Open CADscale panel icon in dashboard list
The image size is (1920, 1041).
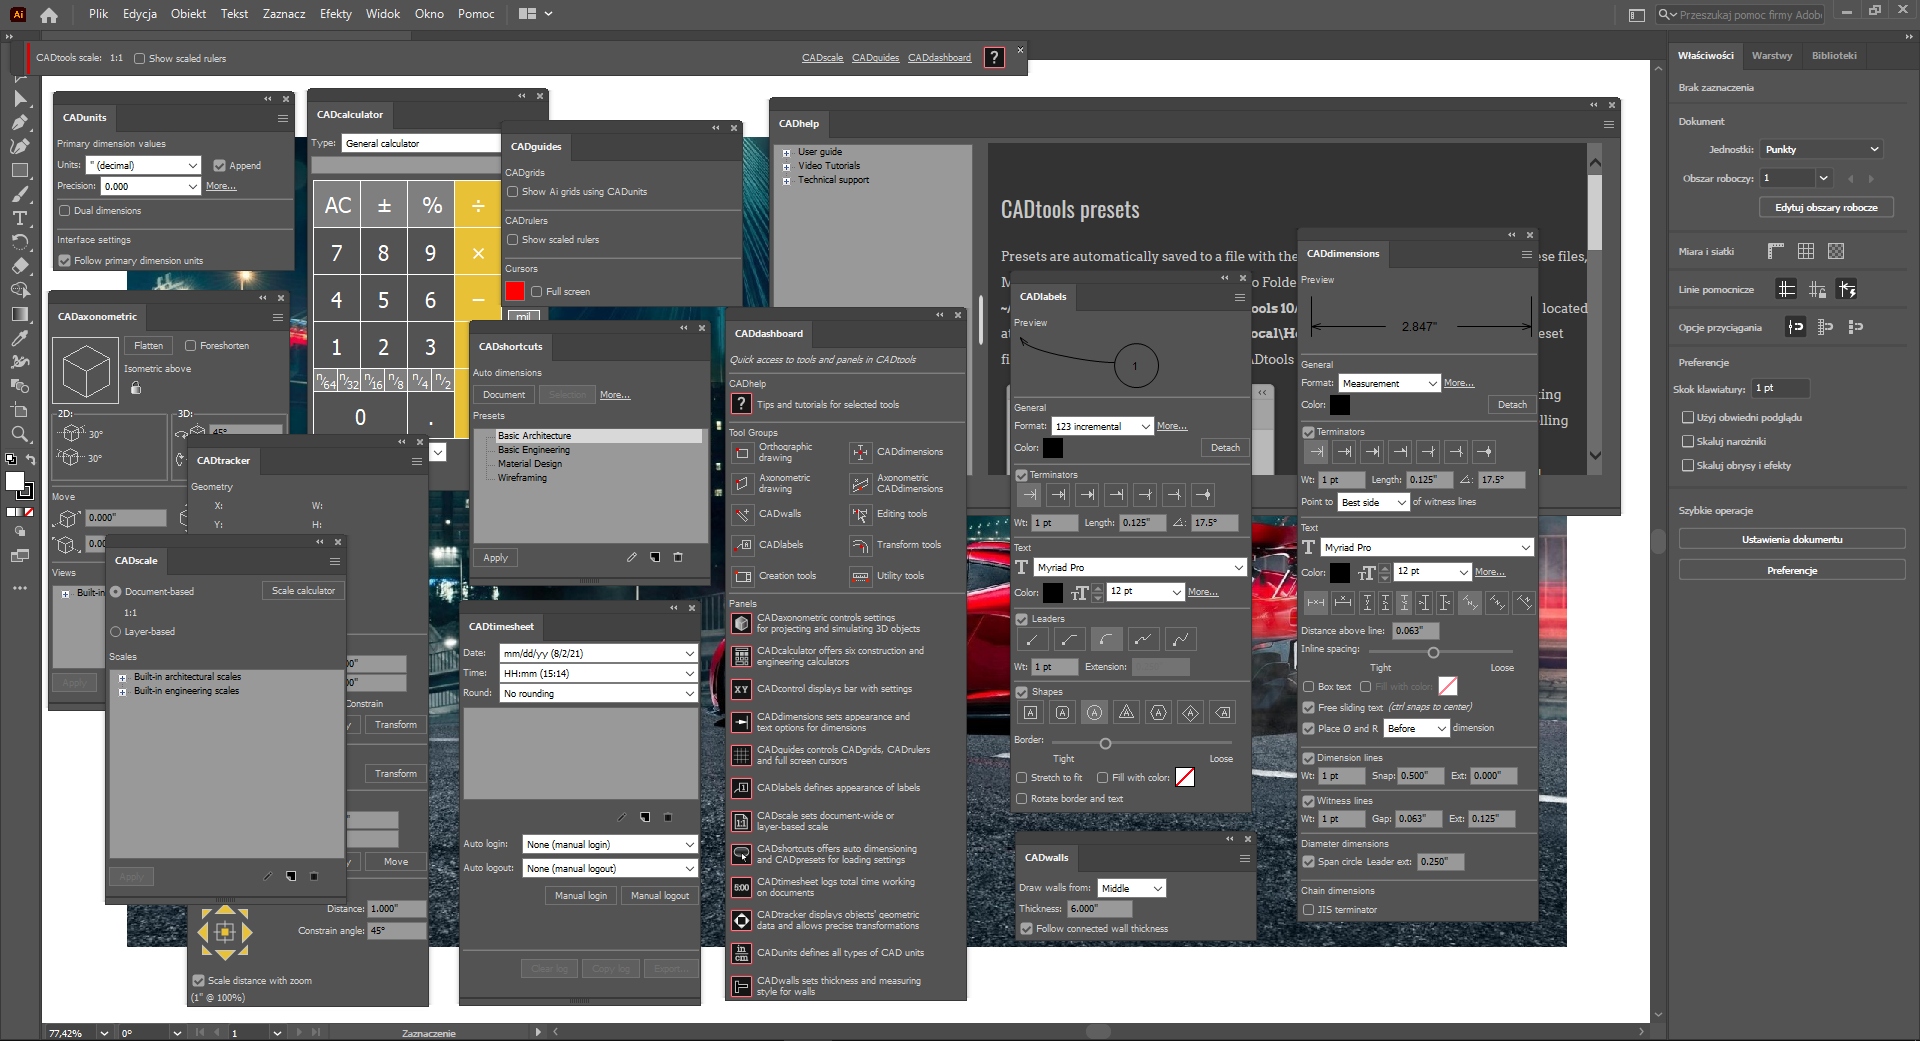click(x=741, y=821)
